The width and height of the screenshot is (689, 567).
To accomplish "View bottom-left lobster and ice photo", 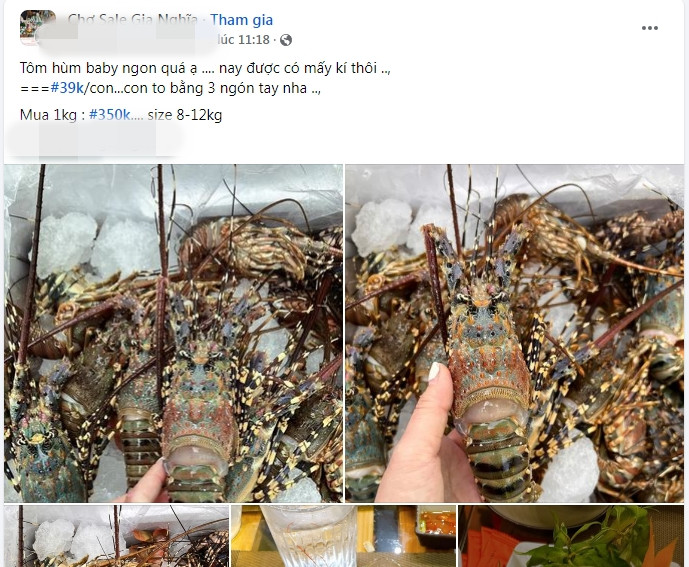I will [x=116, y=536].
